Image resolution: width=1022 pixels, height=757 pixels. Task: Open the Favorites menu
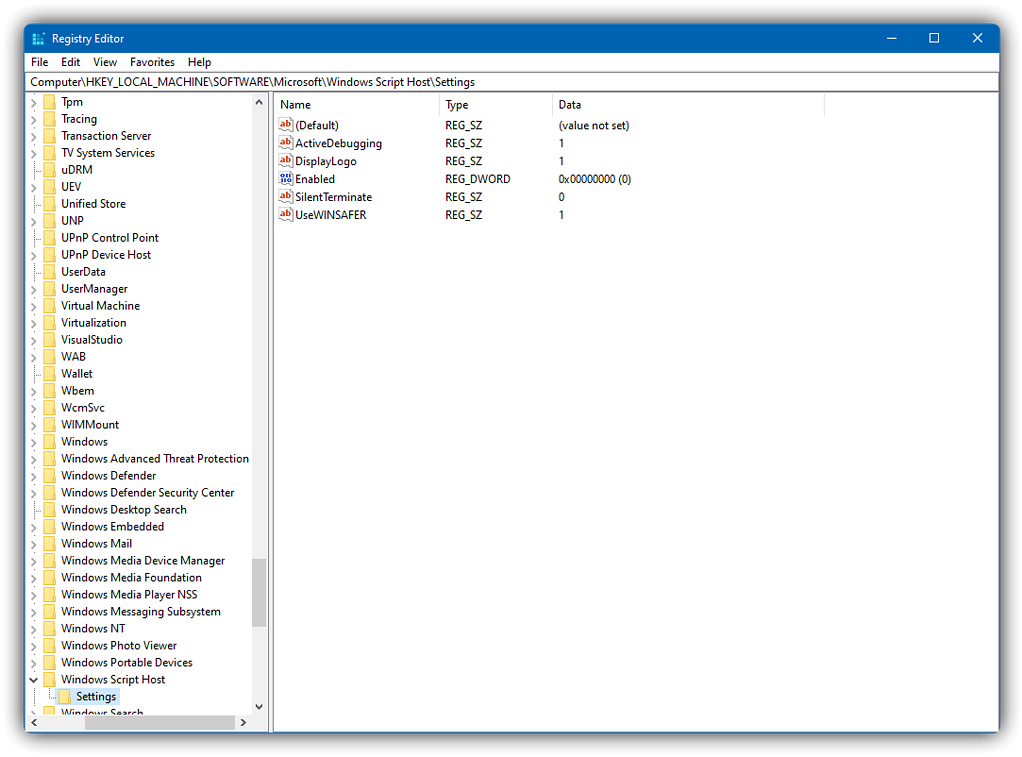click(152, 62)
